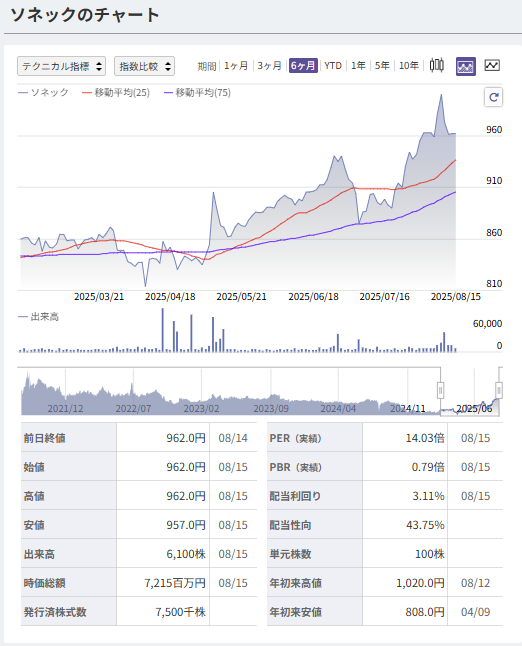
Task: Click the ソネックのチャート heading
Action: pos(85,15)
